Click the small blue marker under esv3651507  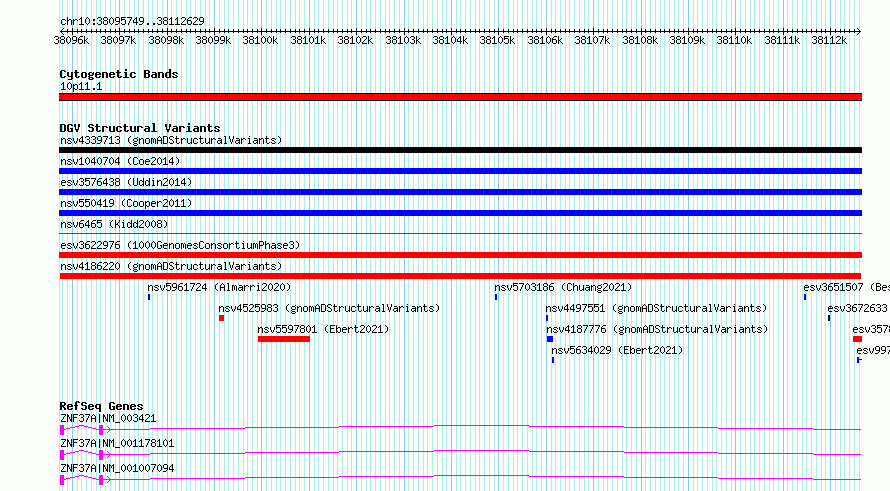point(805,297)
